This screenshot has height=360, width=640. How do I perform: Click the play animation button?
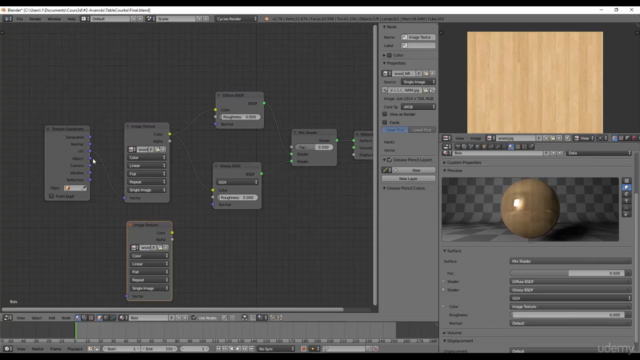pyautogui.click(x=238, y=349)
